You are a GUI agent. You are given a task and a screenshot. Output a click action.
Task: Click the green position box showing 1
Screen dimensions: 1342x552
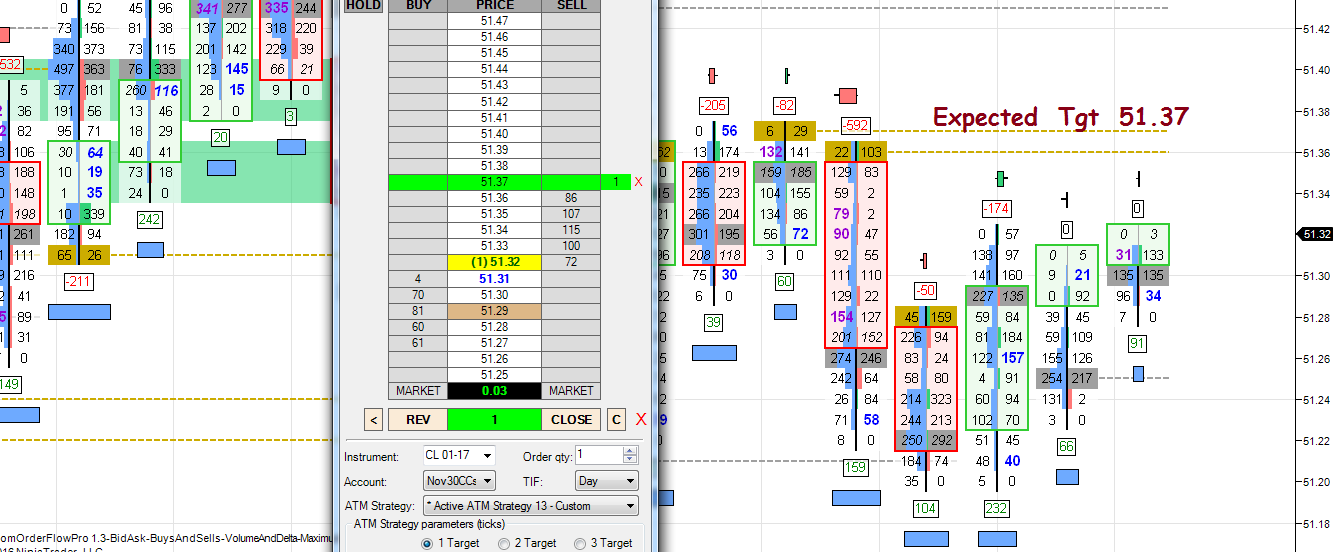tap(494, 420)
